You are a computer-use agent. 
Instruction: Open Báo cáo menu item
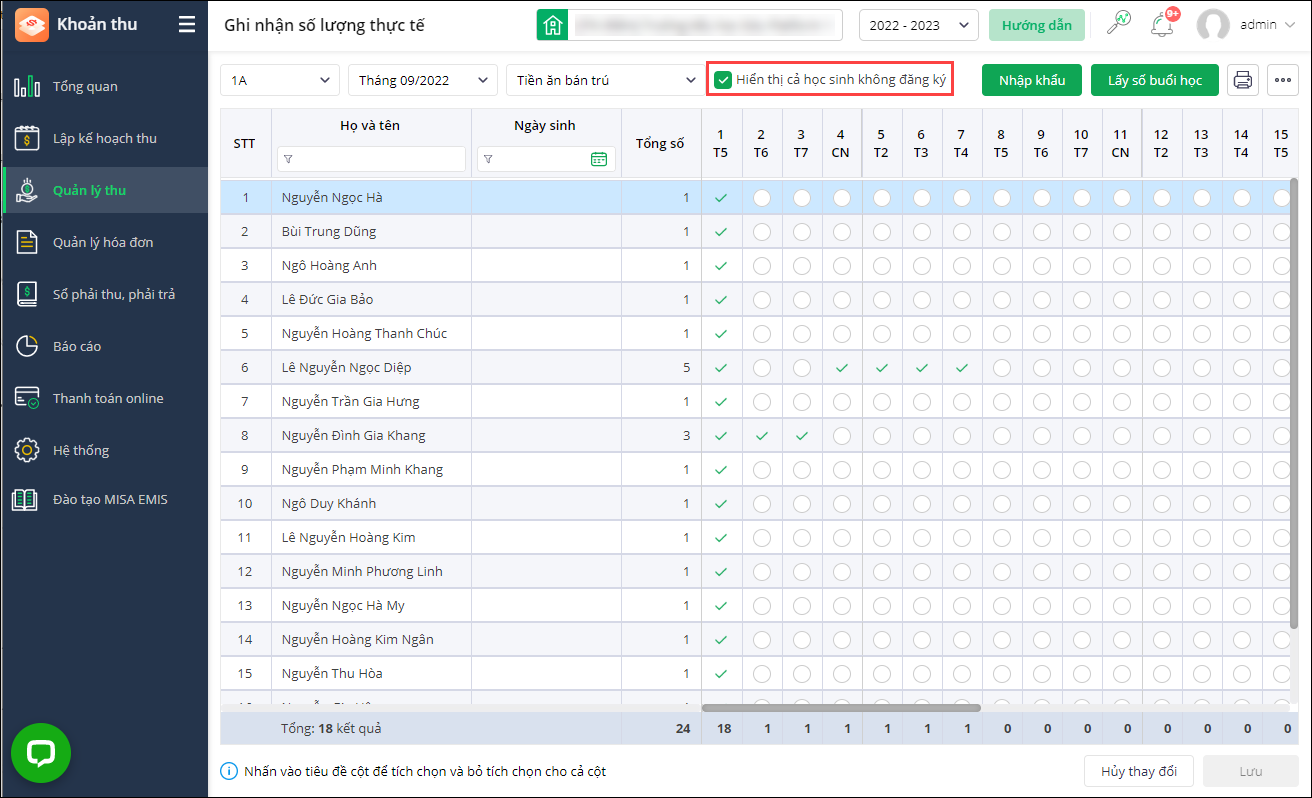pyautogui.click(x=77, y=347)
